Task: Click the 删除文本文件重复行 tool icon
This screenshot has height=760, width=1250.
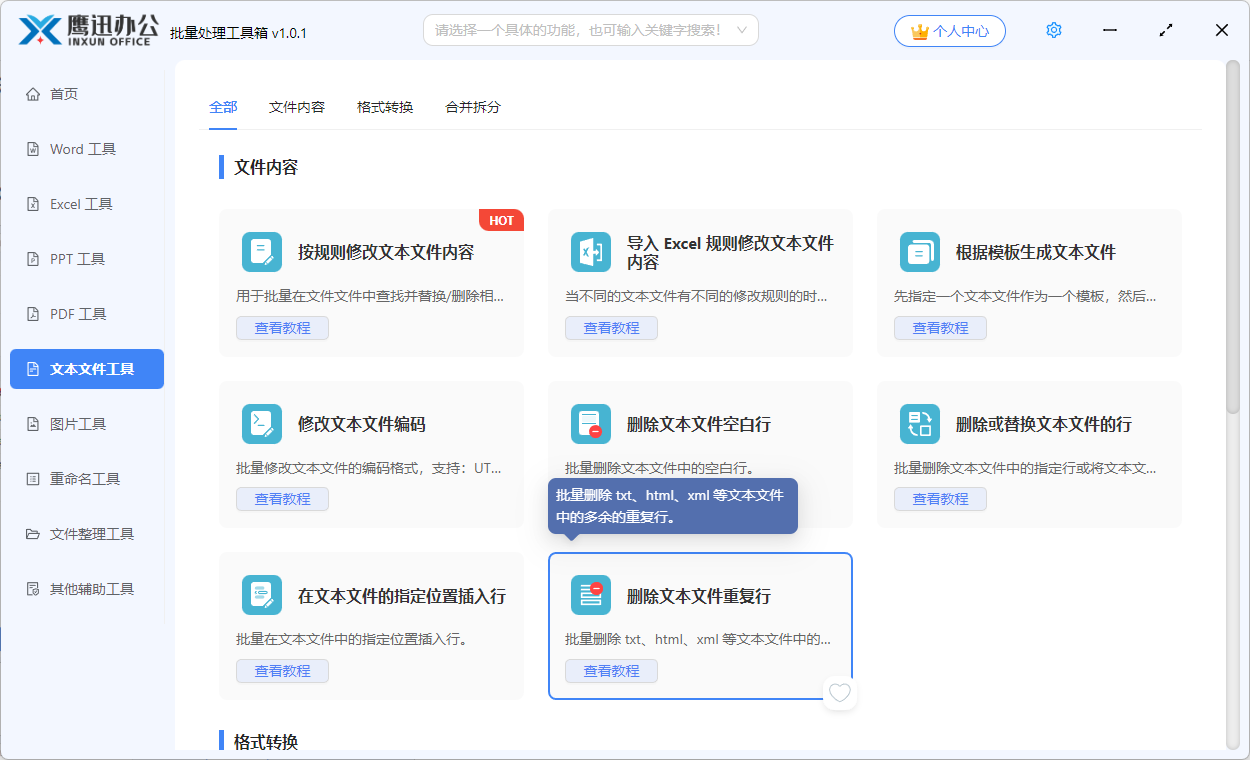Action: click(x=590, y=594)
